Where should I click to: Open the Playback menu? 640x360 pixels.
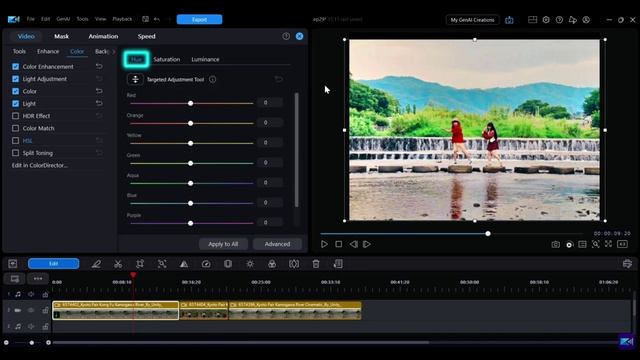(122, 19)
